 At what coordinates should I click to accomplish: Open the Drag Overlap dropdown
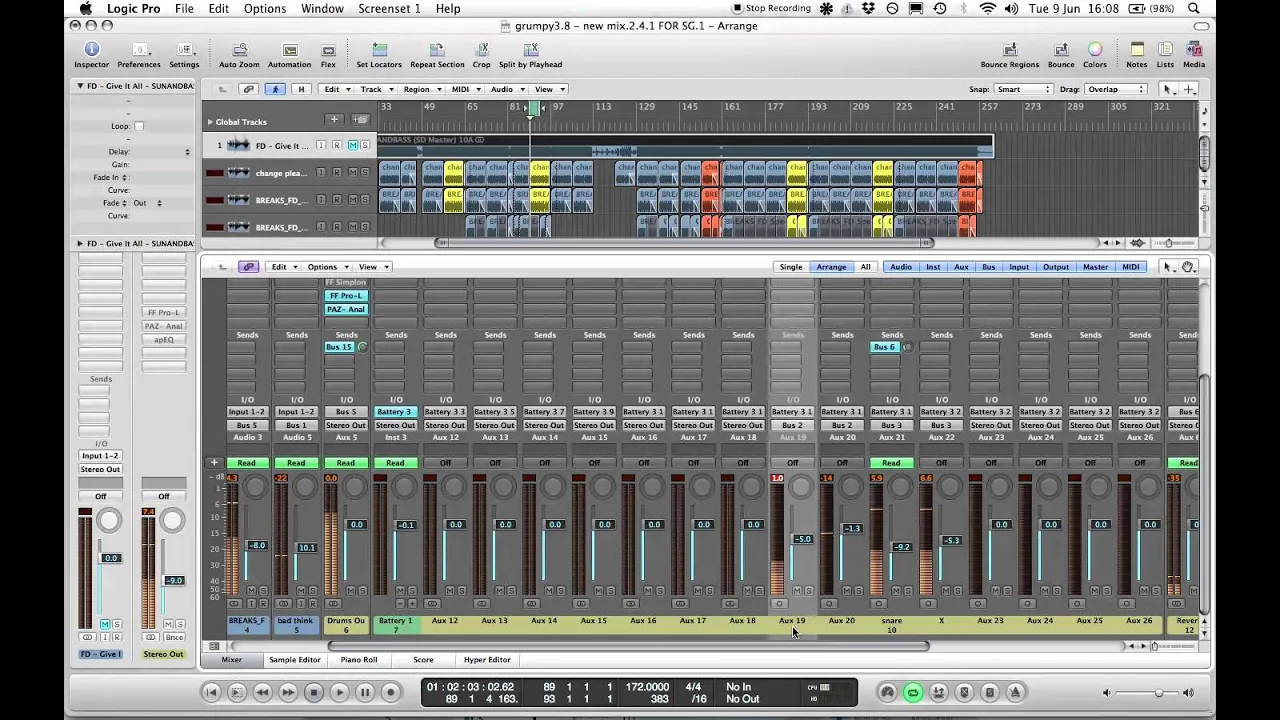point(1115,89)
